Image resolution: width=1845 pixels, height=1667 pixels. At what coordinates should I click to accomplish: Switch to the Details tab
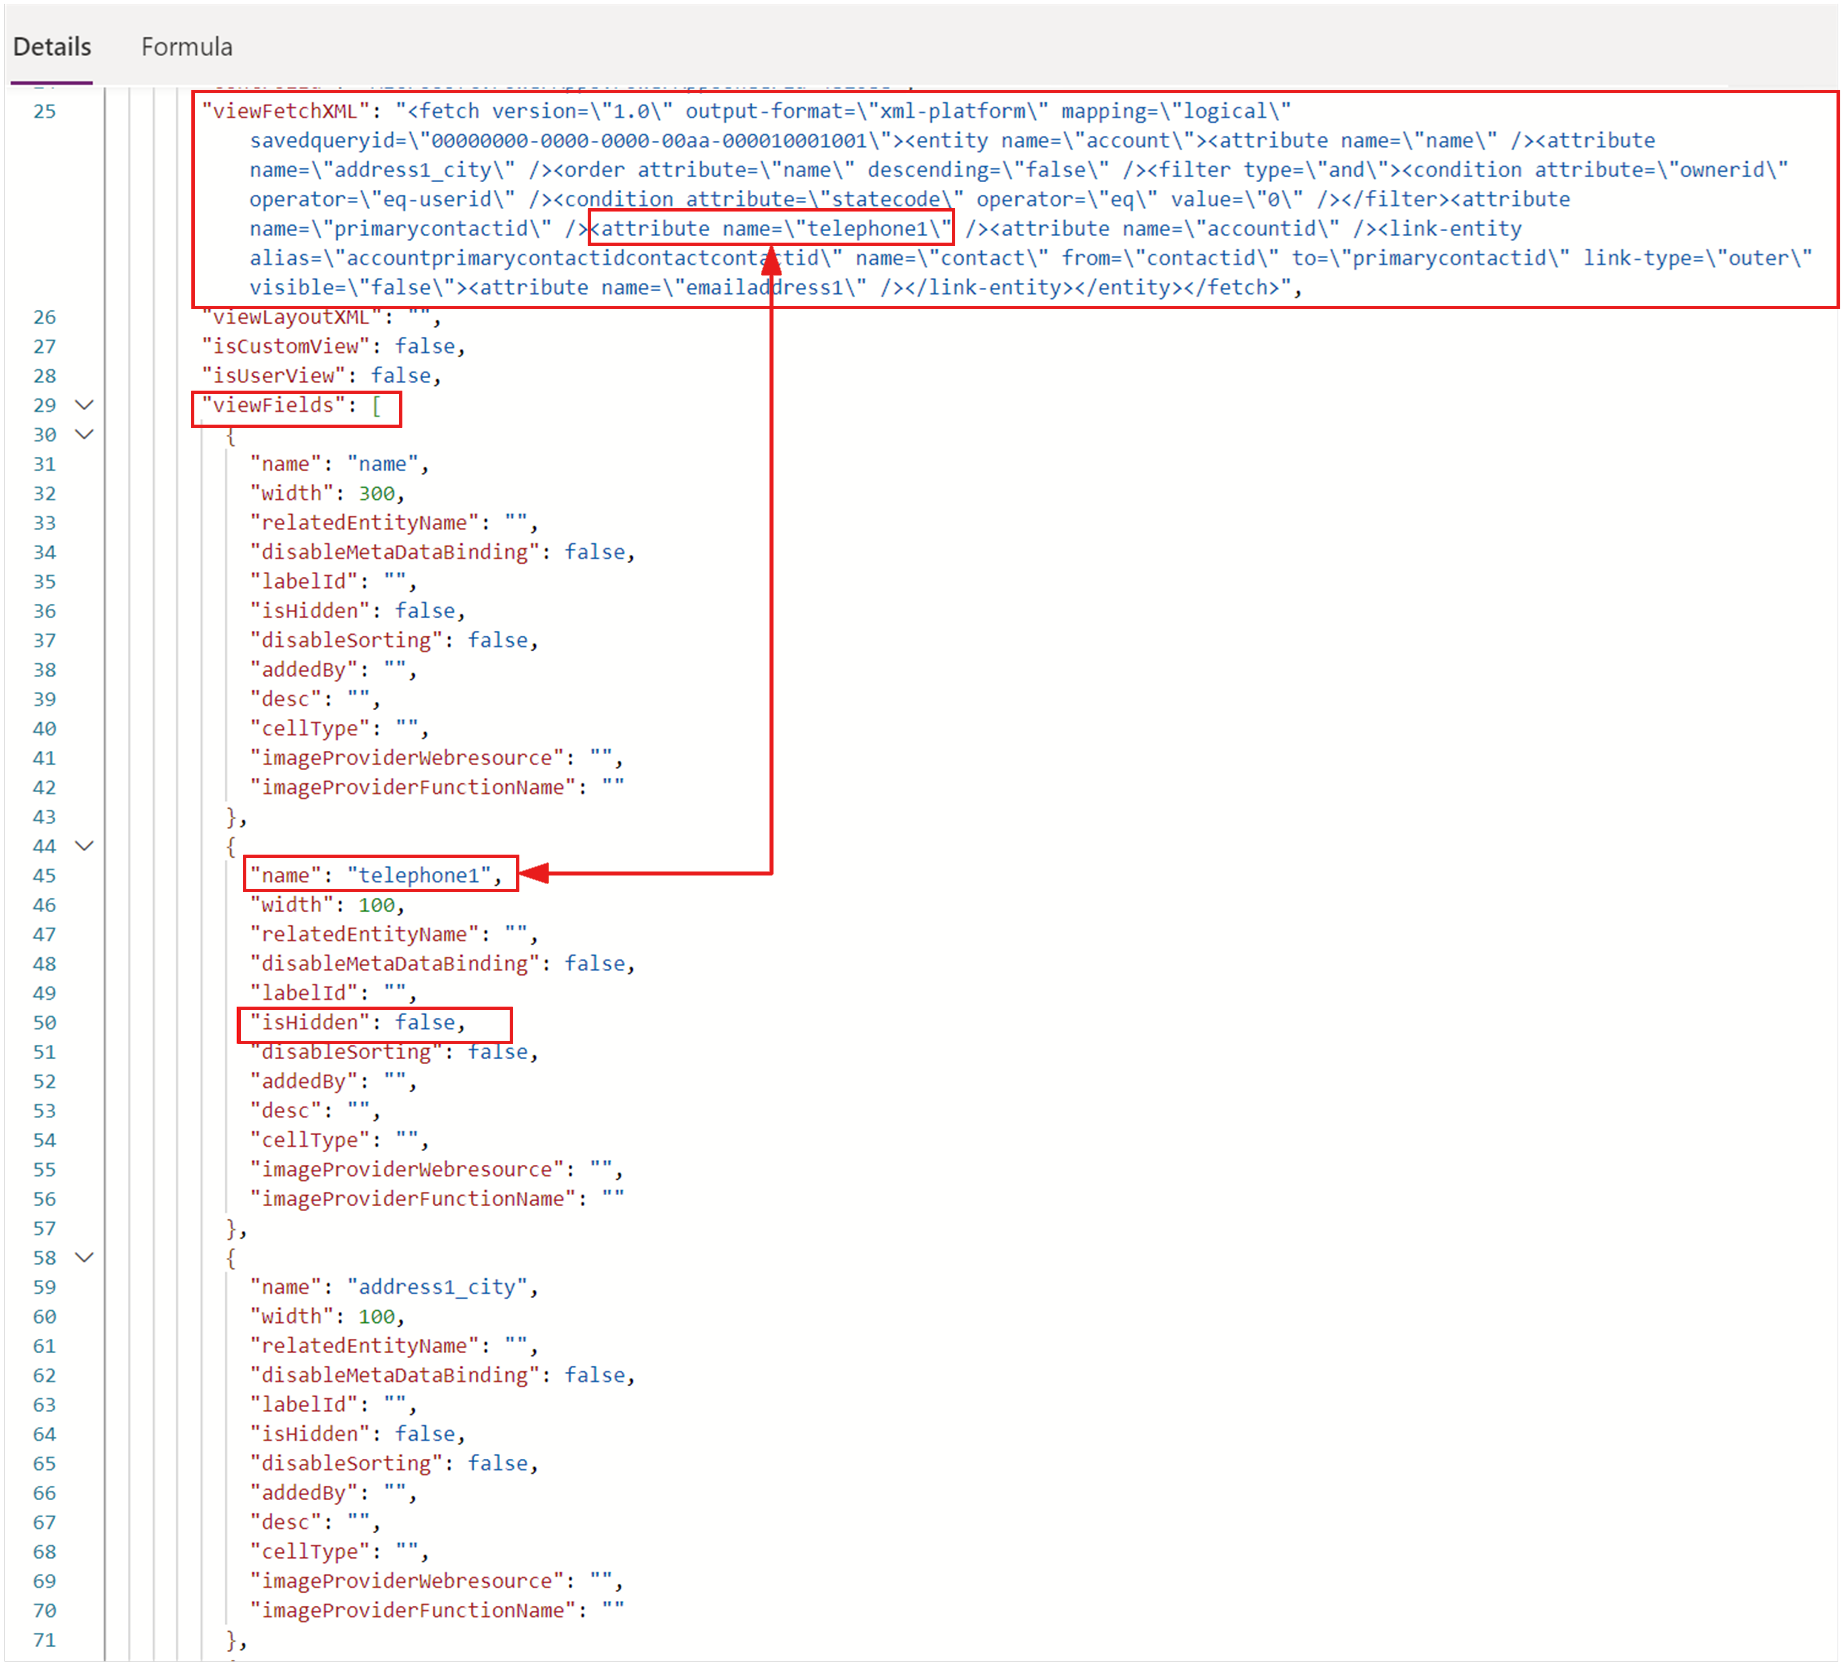click(x=52, y=47)
